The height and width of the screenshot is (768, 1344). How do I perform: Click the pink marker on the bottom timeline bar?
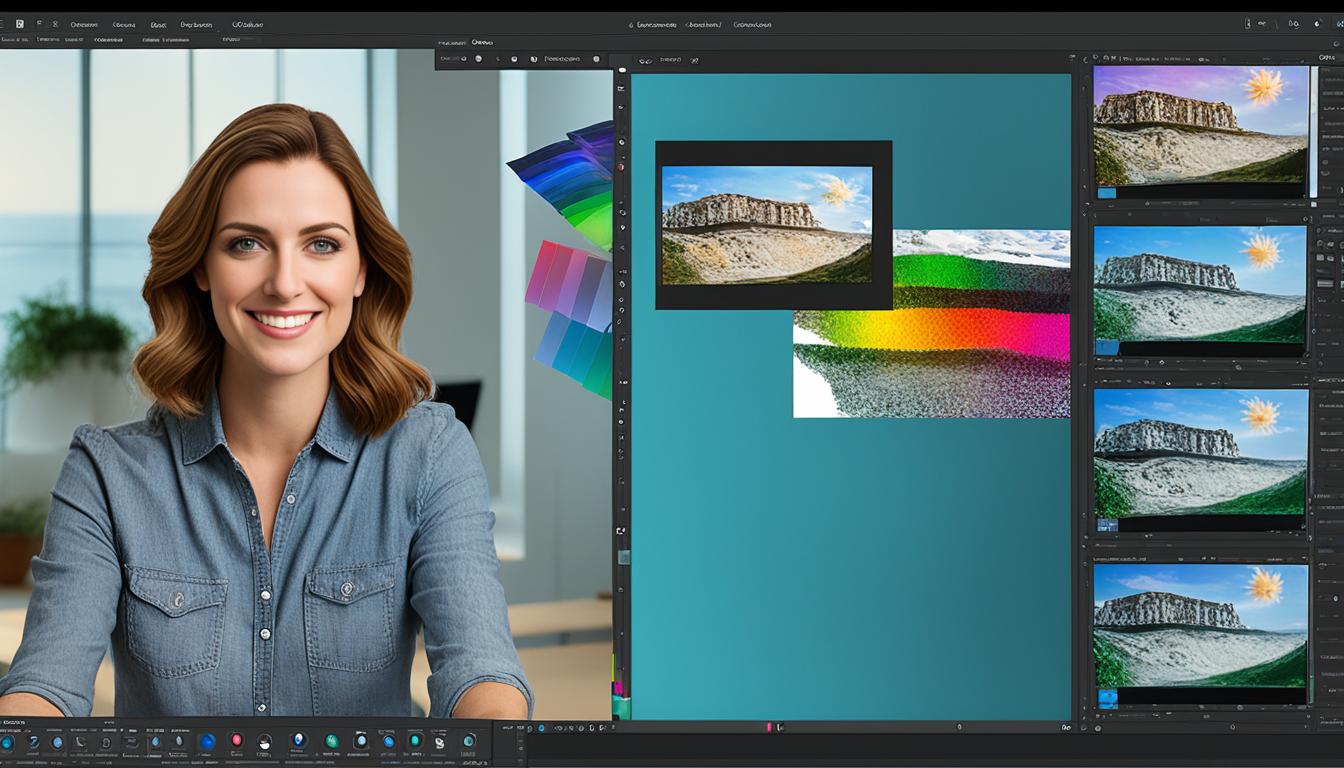coord(769,727)
